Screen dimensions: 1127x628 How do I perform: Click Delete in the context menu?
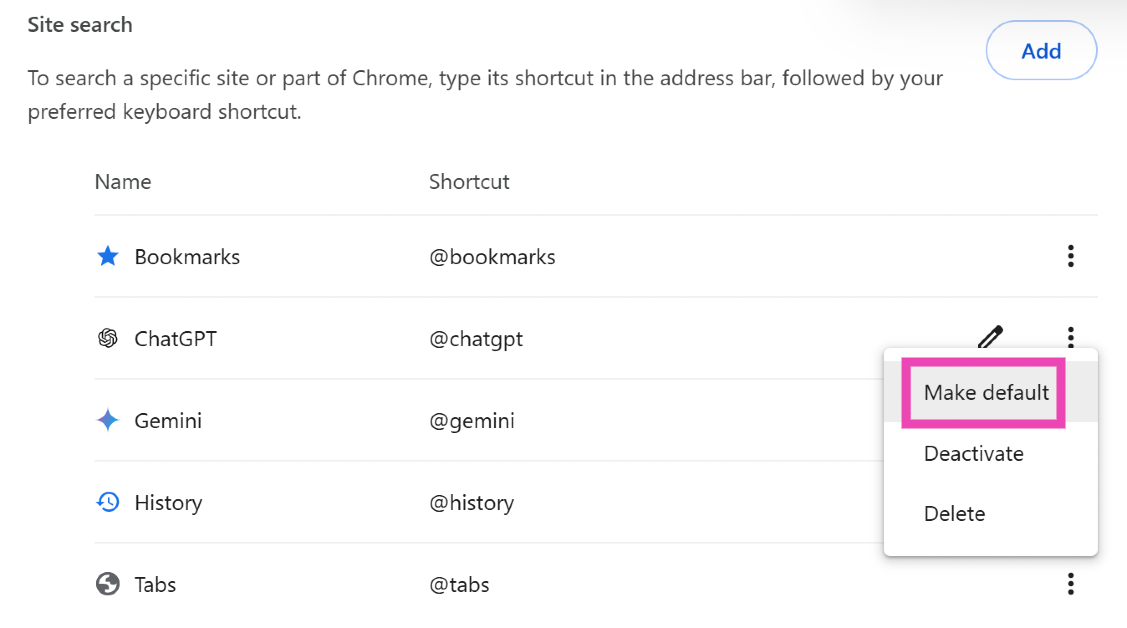pos(954,514)
